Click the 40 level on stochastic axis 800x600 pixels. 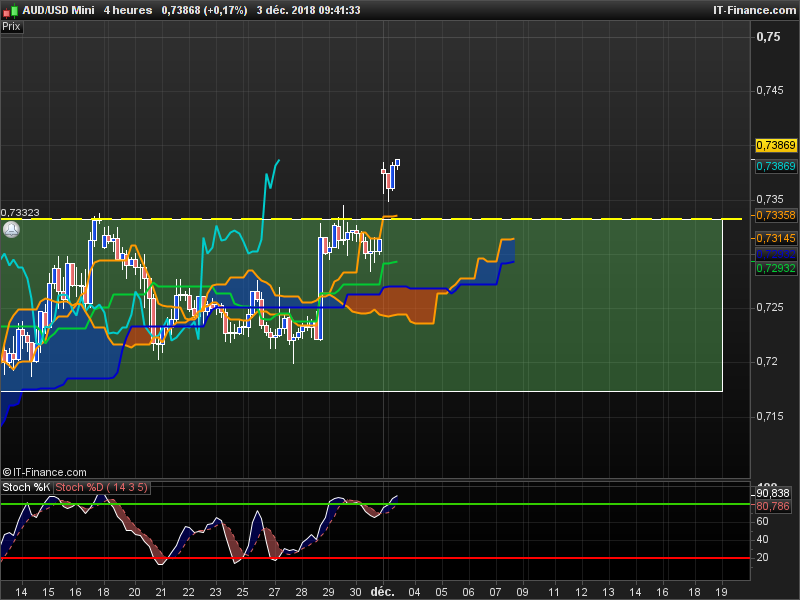click(762, 539)
